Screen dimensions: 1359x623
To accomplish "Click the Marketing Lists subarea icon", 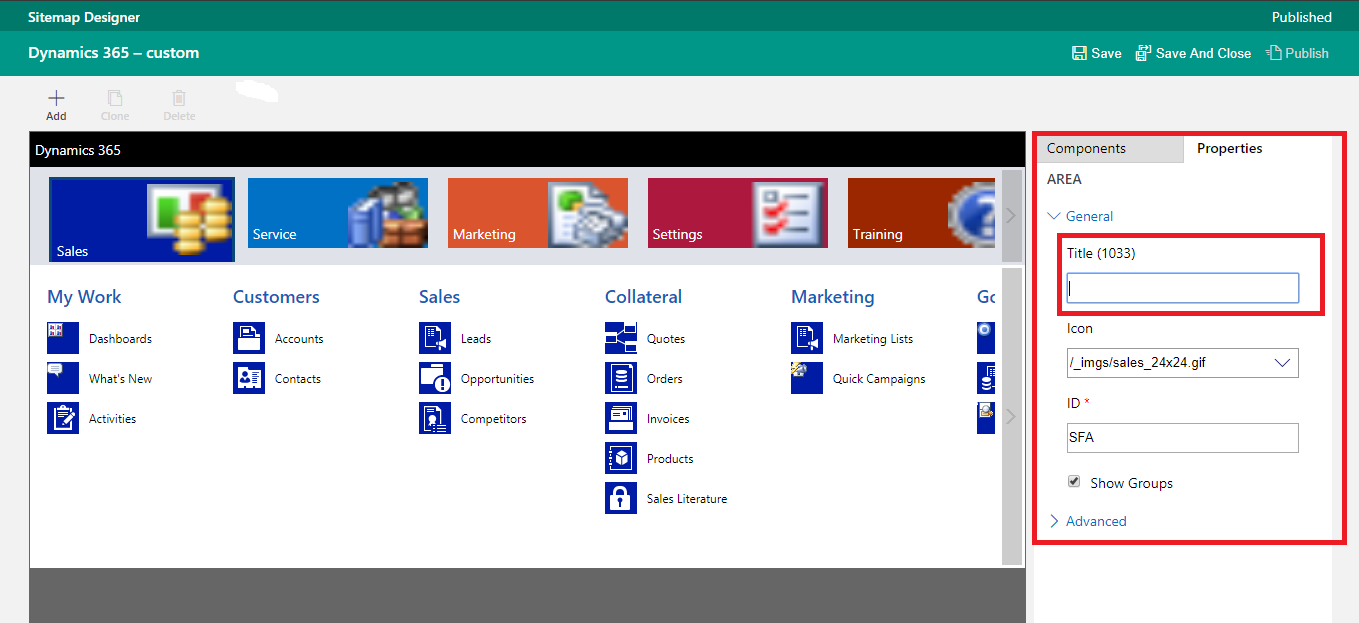I will 807,338.
